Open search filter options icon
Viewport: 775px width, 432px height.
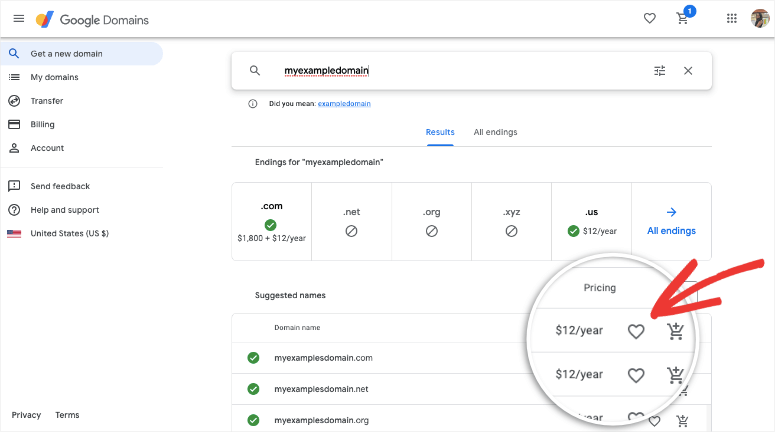(x=660, y=71)
